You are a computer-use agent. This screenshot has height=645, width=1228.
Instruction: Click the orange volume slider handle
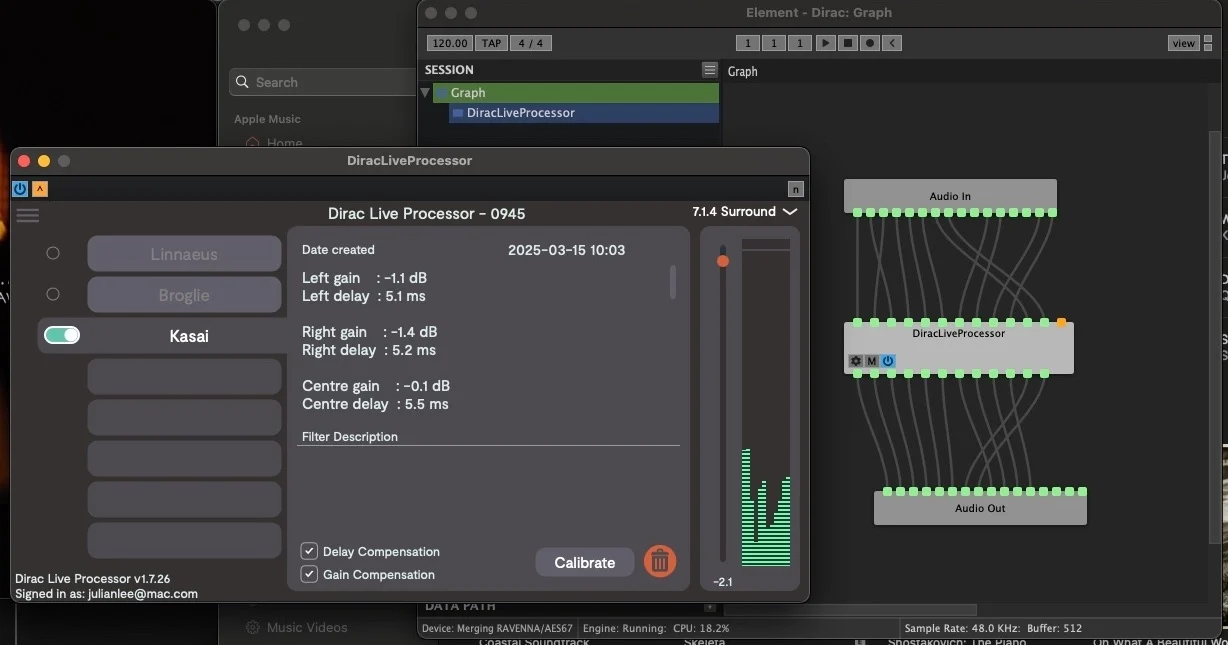[x=723, y=261]
